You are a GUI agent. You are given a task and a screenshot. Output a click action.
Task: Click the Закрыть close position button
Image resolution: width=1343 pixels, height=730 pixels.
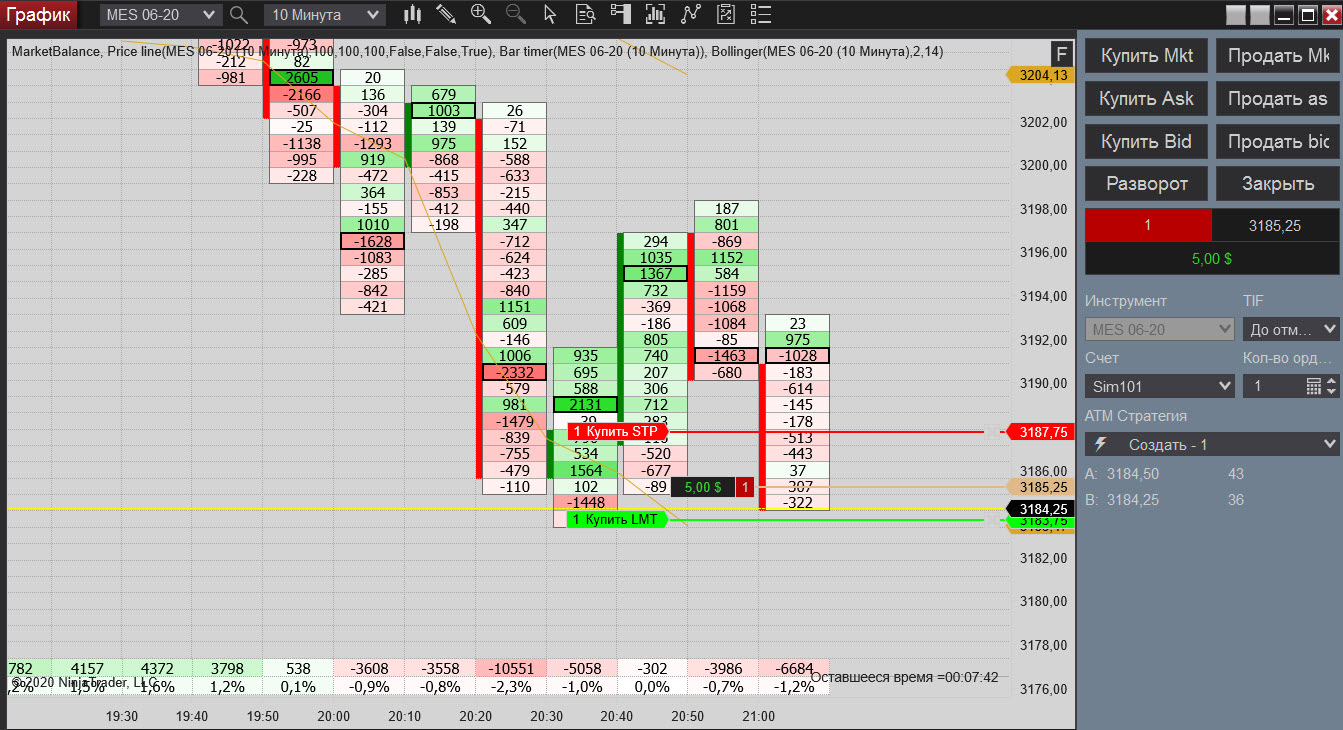[1278, 184]
